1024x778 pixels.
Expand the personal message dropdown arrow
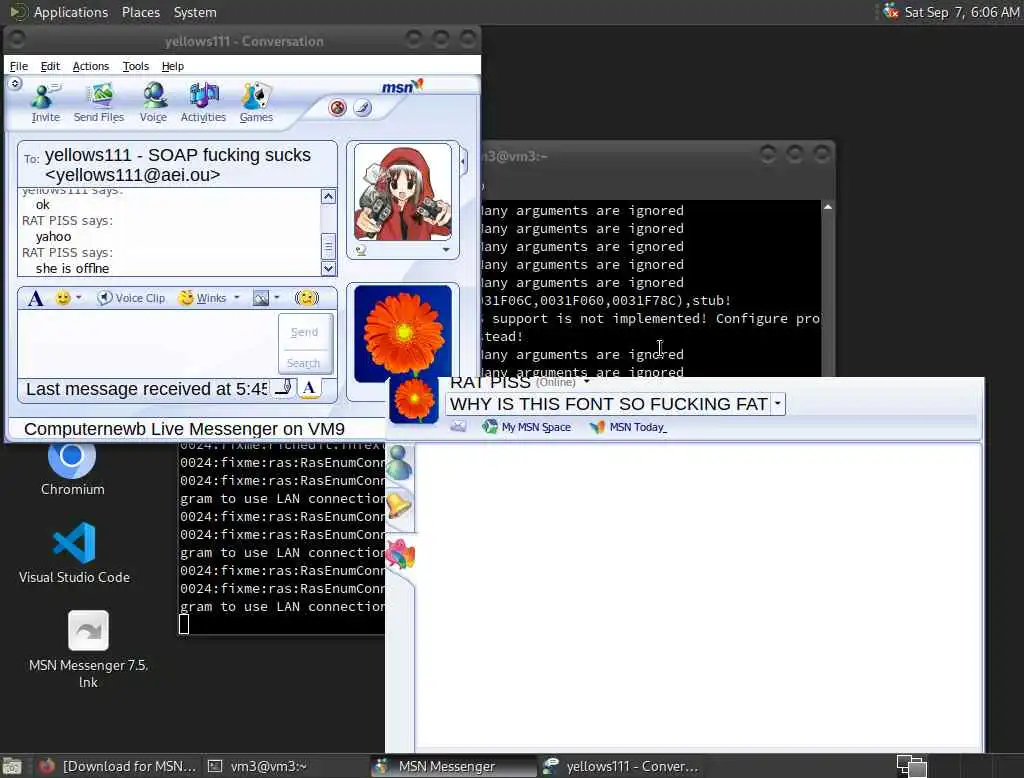pyautogui.click(x=777, y=404)
